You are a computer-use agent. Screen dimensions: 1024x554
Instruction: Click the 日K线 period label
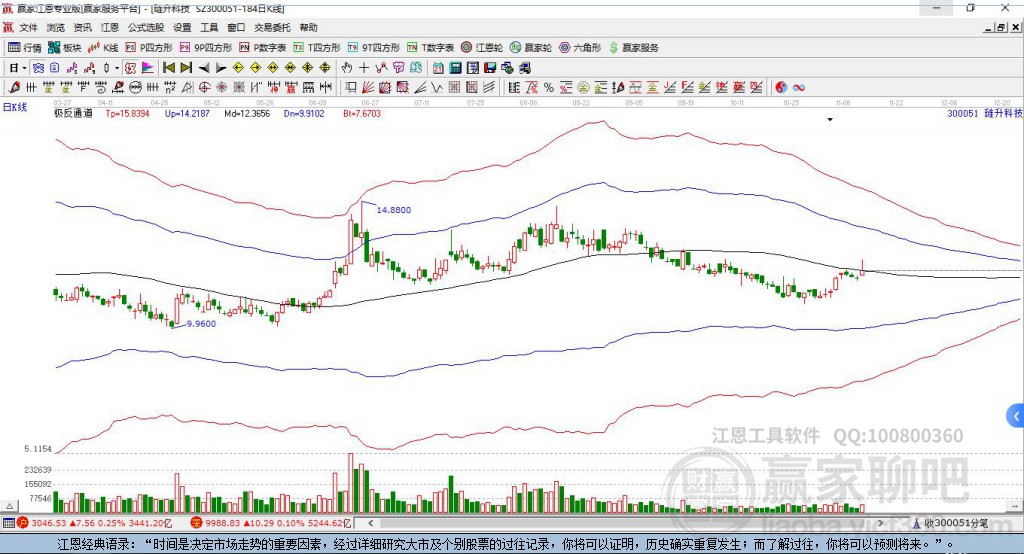click(15, 107)
